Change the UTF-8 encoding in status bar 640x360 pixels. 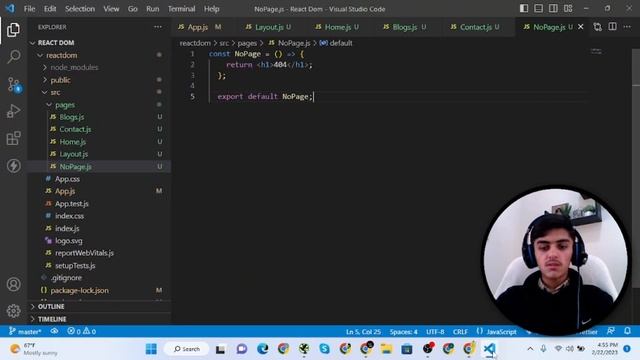(x=435, y=331)
